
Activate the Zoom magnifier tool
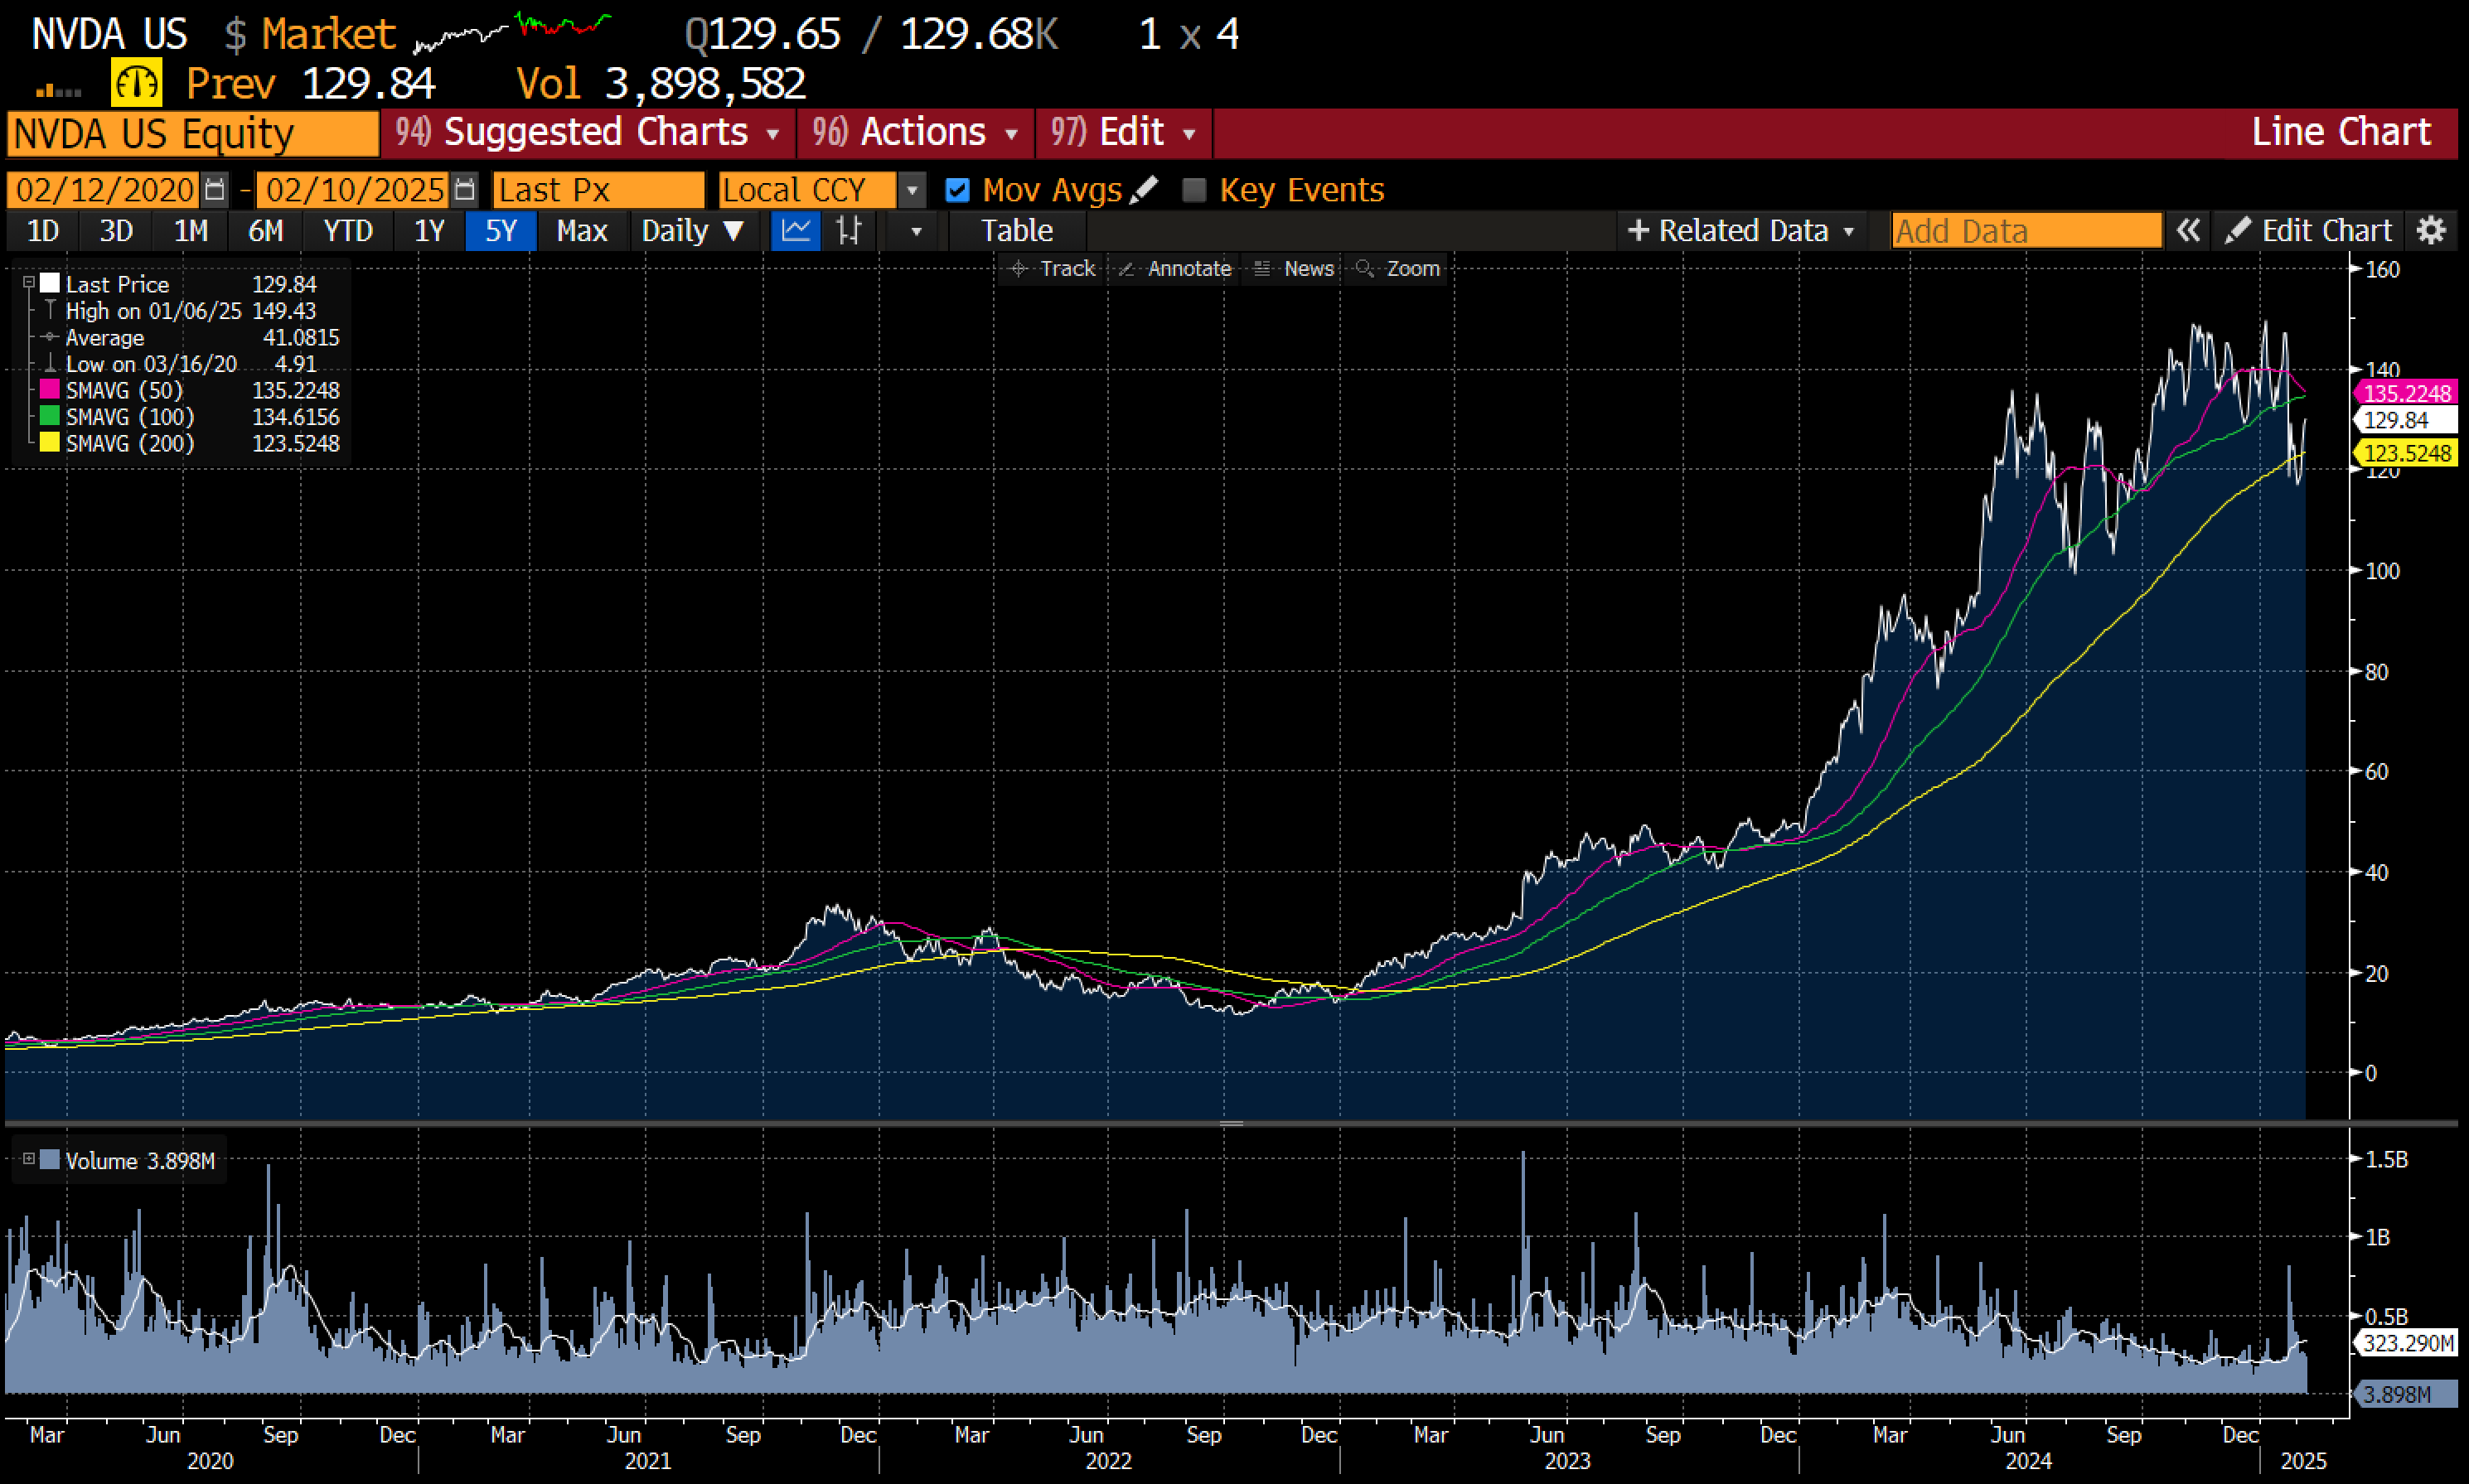click(1397, 268)
